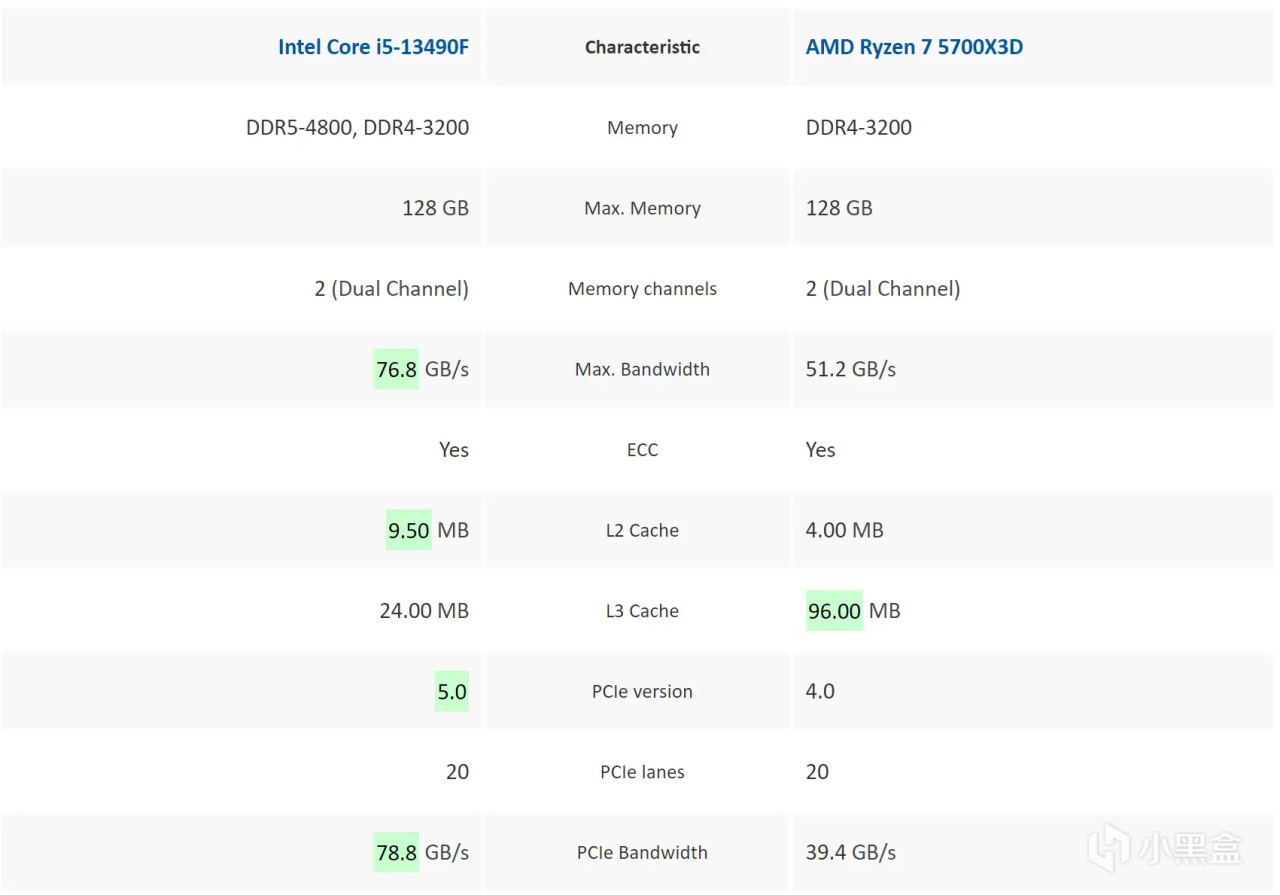Click the Characteristic column header

point(642,47)
